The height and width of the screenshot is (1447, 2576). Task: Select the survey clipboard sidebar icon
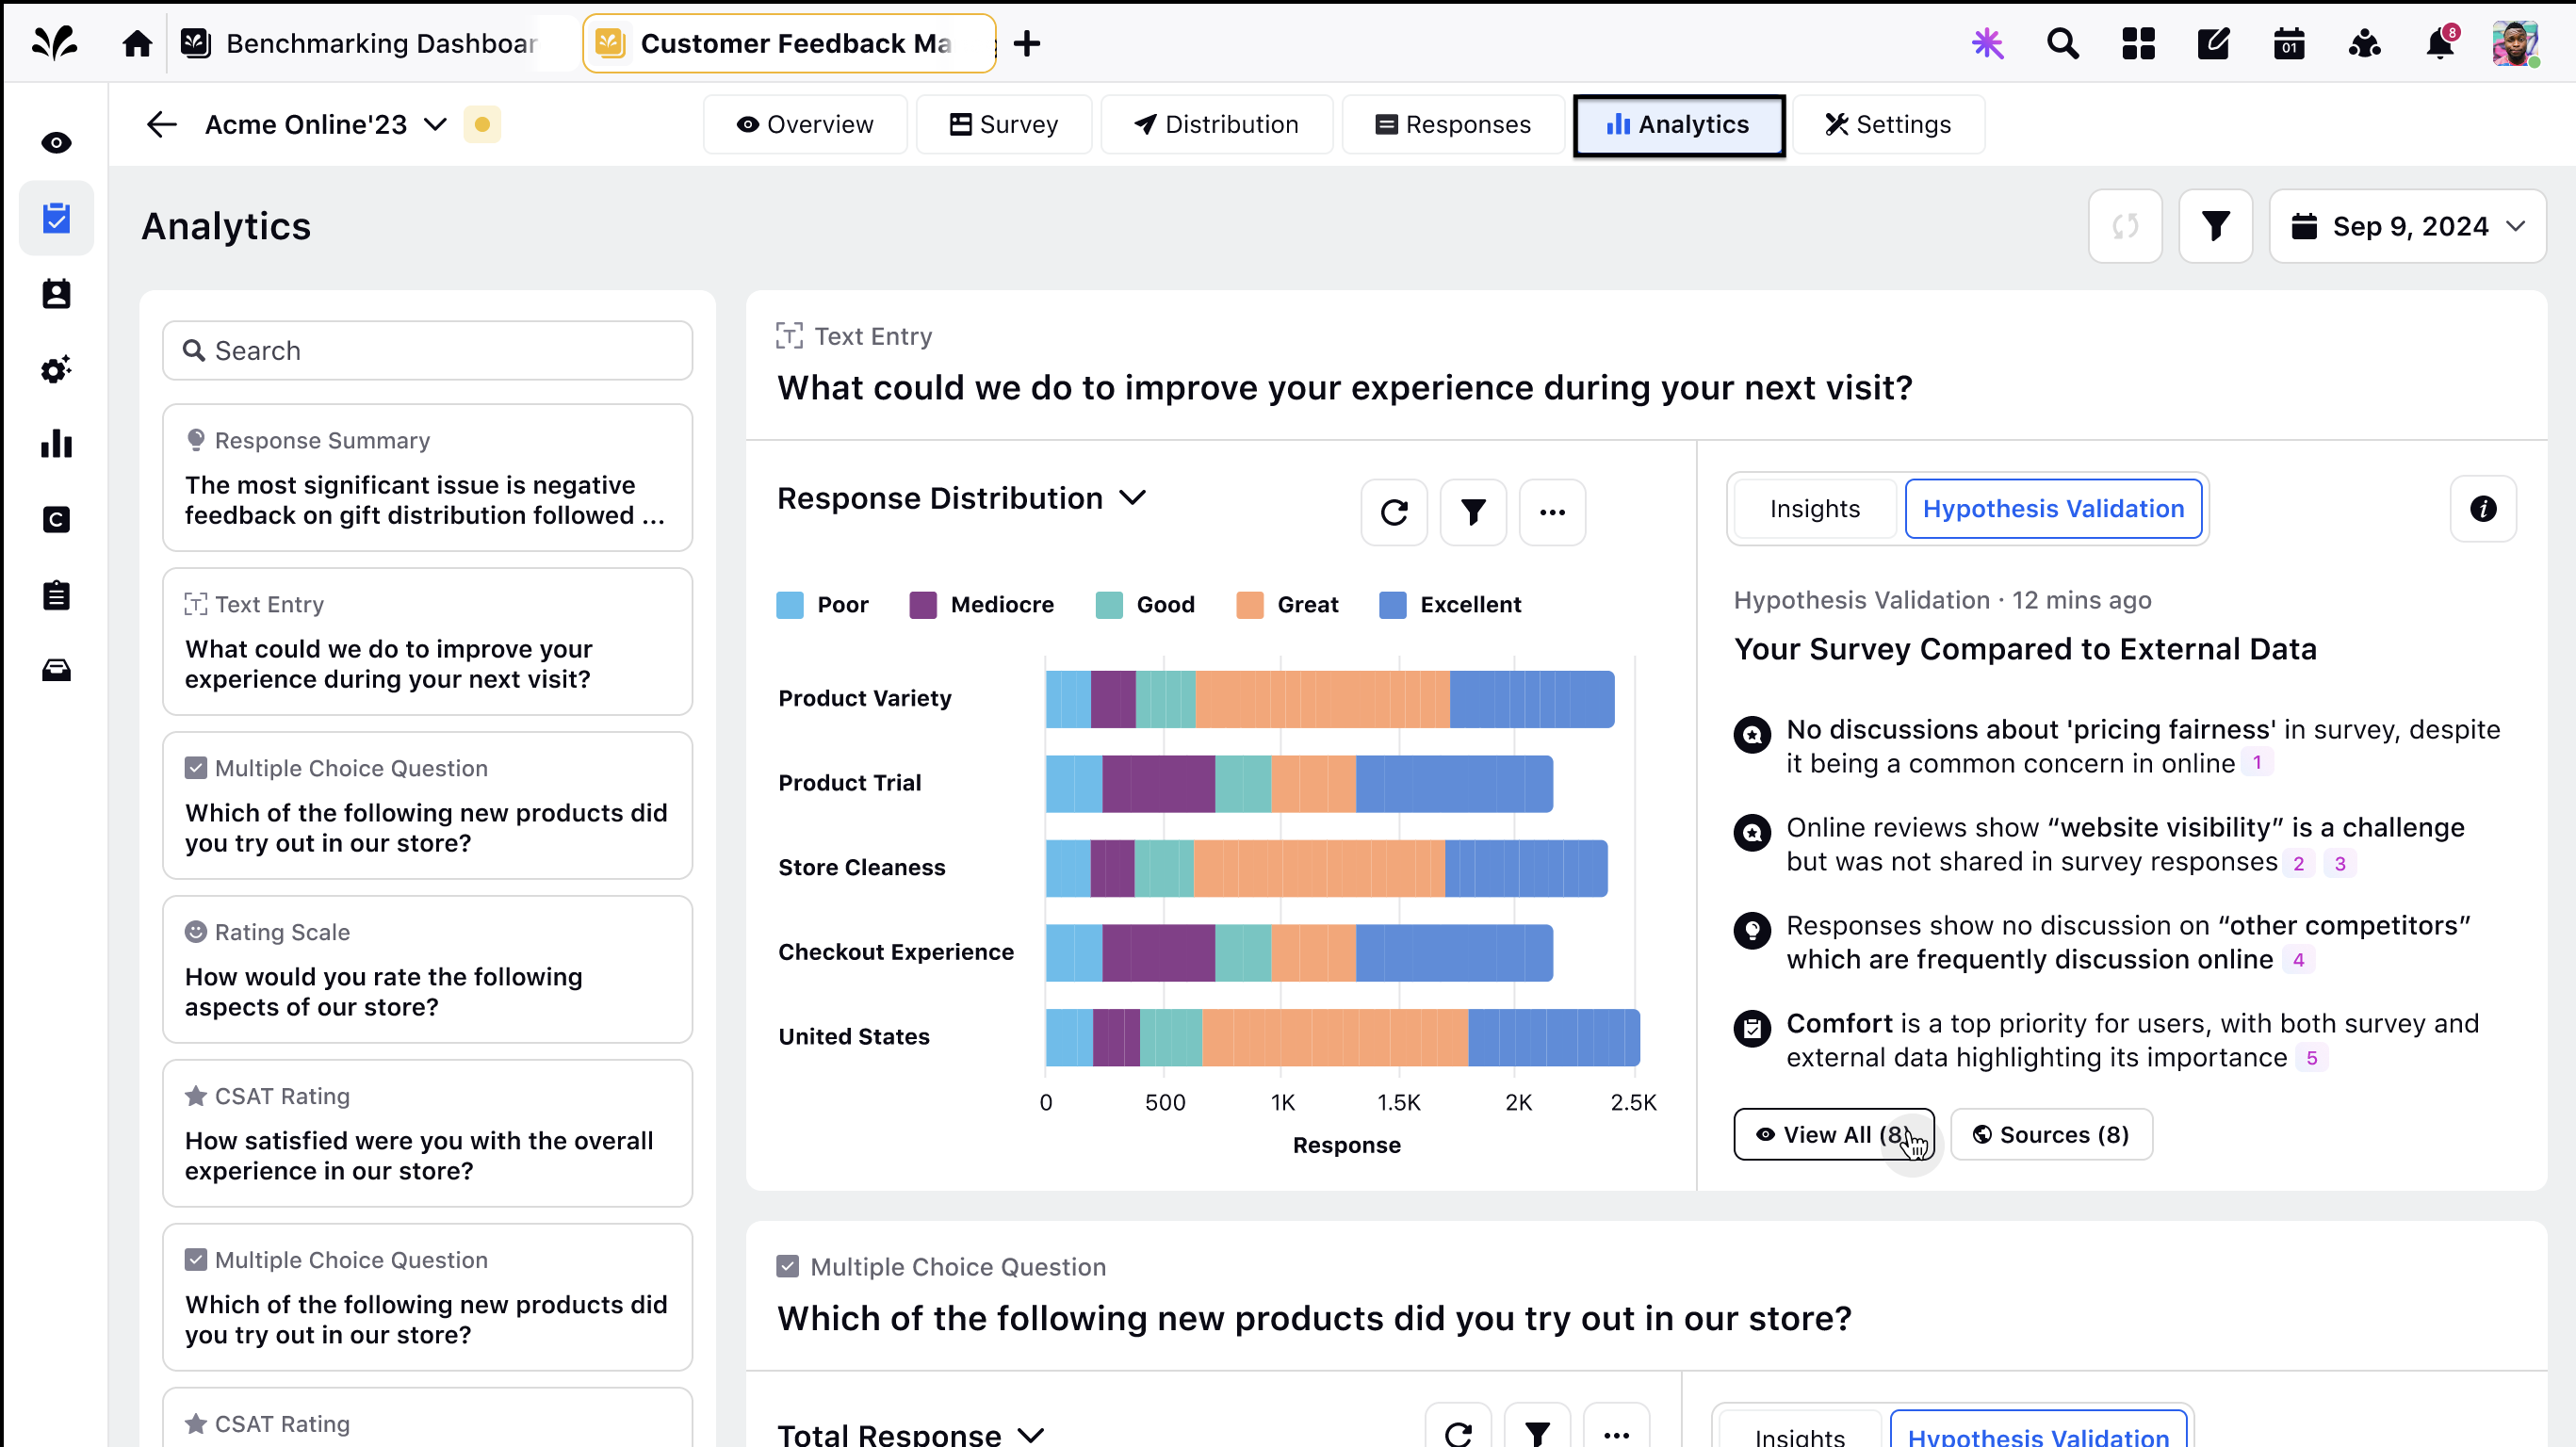point(56,218)
